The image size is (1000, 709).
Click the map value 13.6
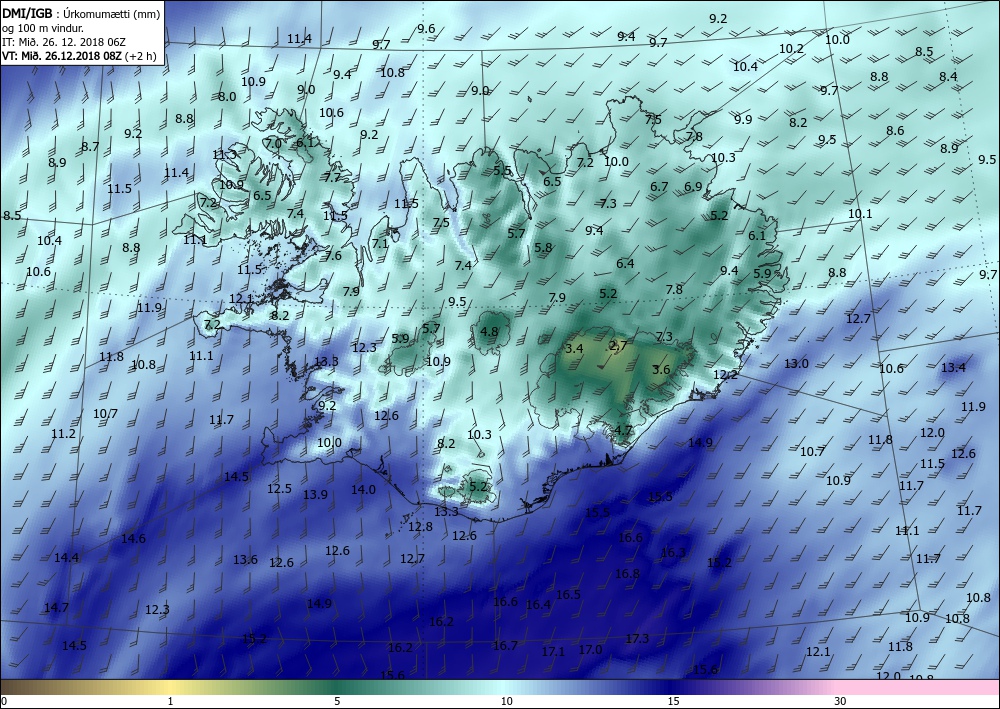pos(245,560)
